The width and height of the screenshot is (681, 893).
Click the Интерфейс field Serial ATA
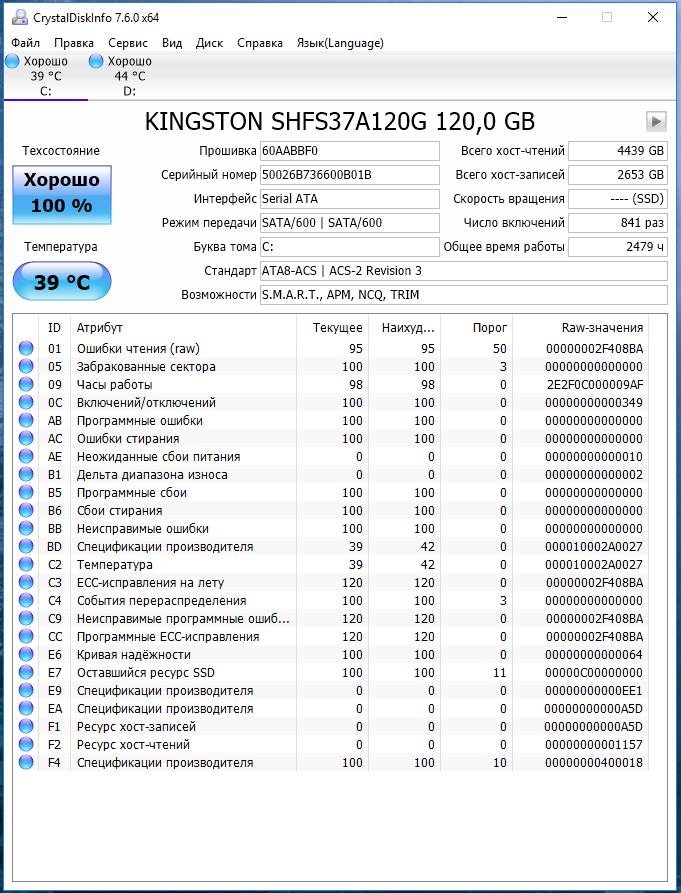pos(350,199)
